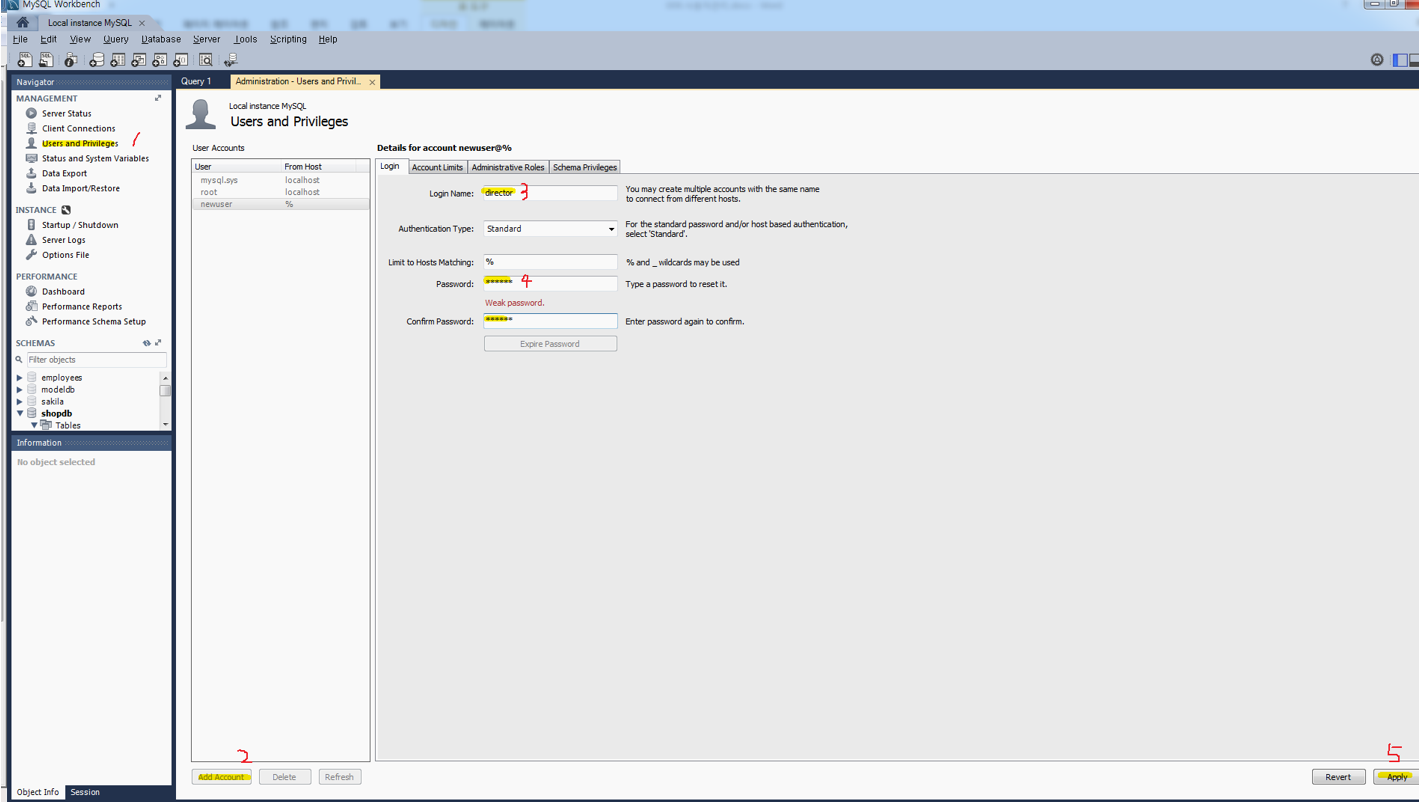The height and width of the screenshot is (802, 1419).
Task: Click the Apply button
Action: [x=1396, y=777]
